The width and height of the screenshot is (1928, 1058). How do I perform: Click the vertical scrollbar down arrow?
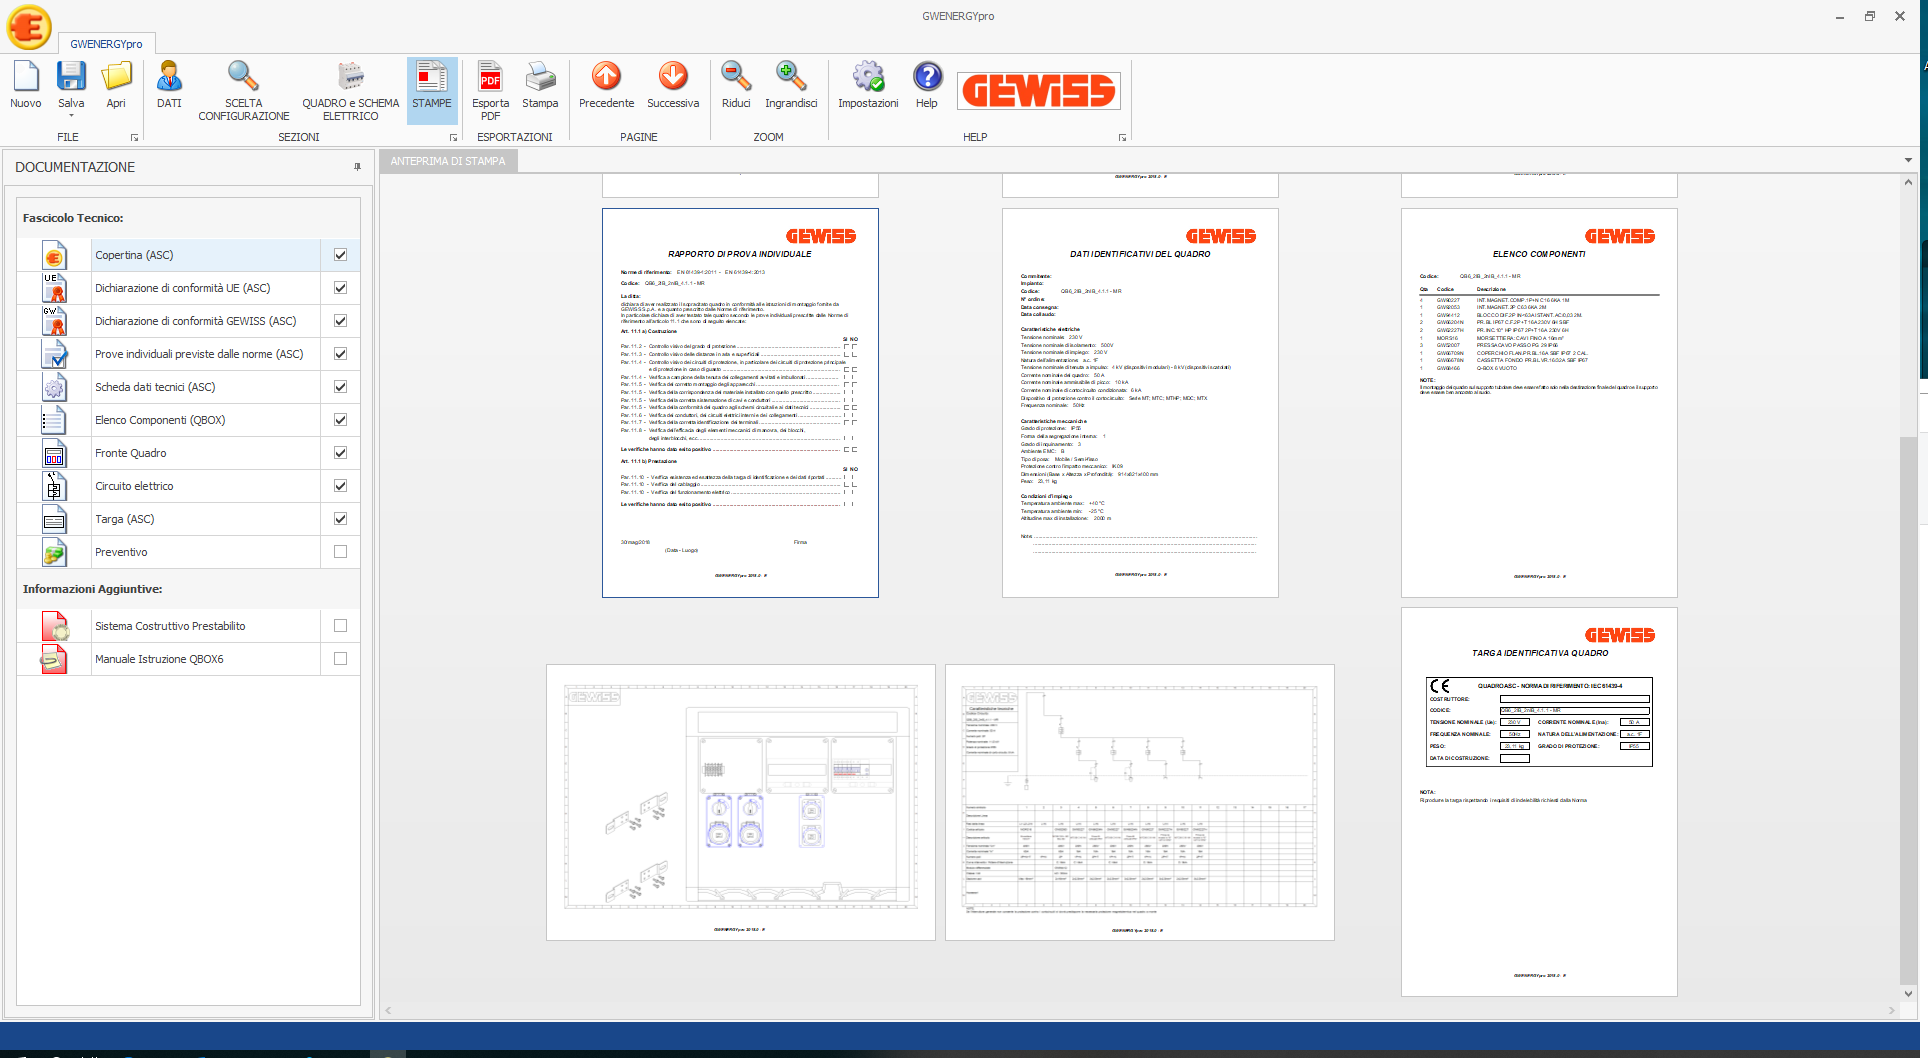click(1908, 994)
